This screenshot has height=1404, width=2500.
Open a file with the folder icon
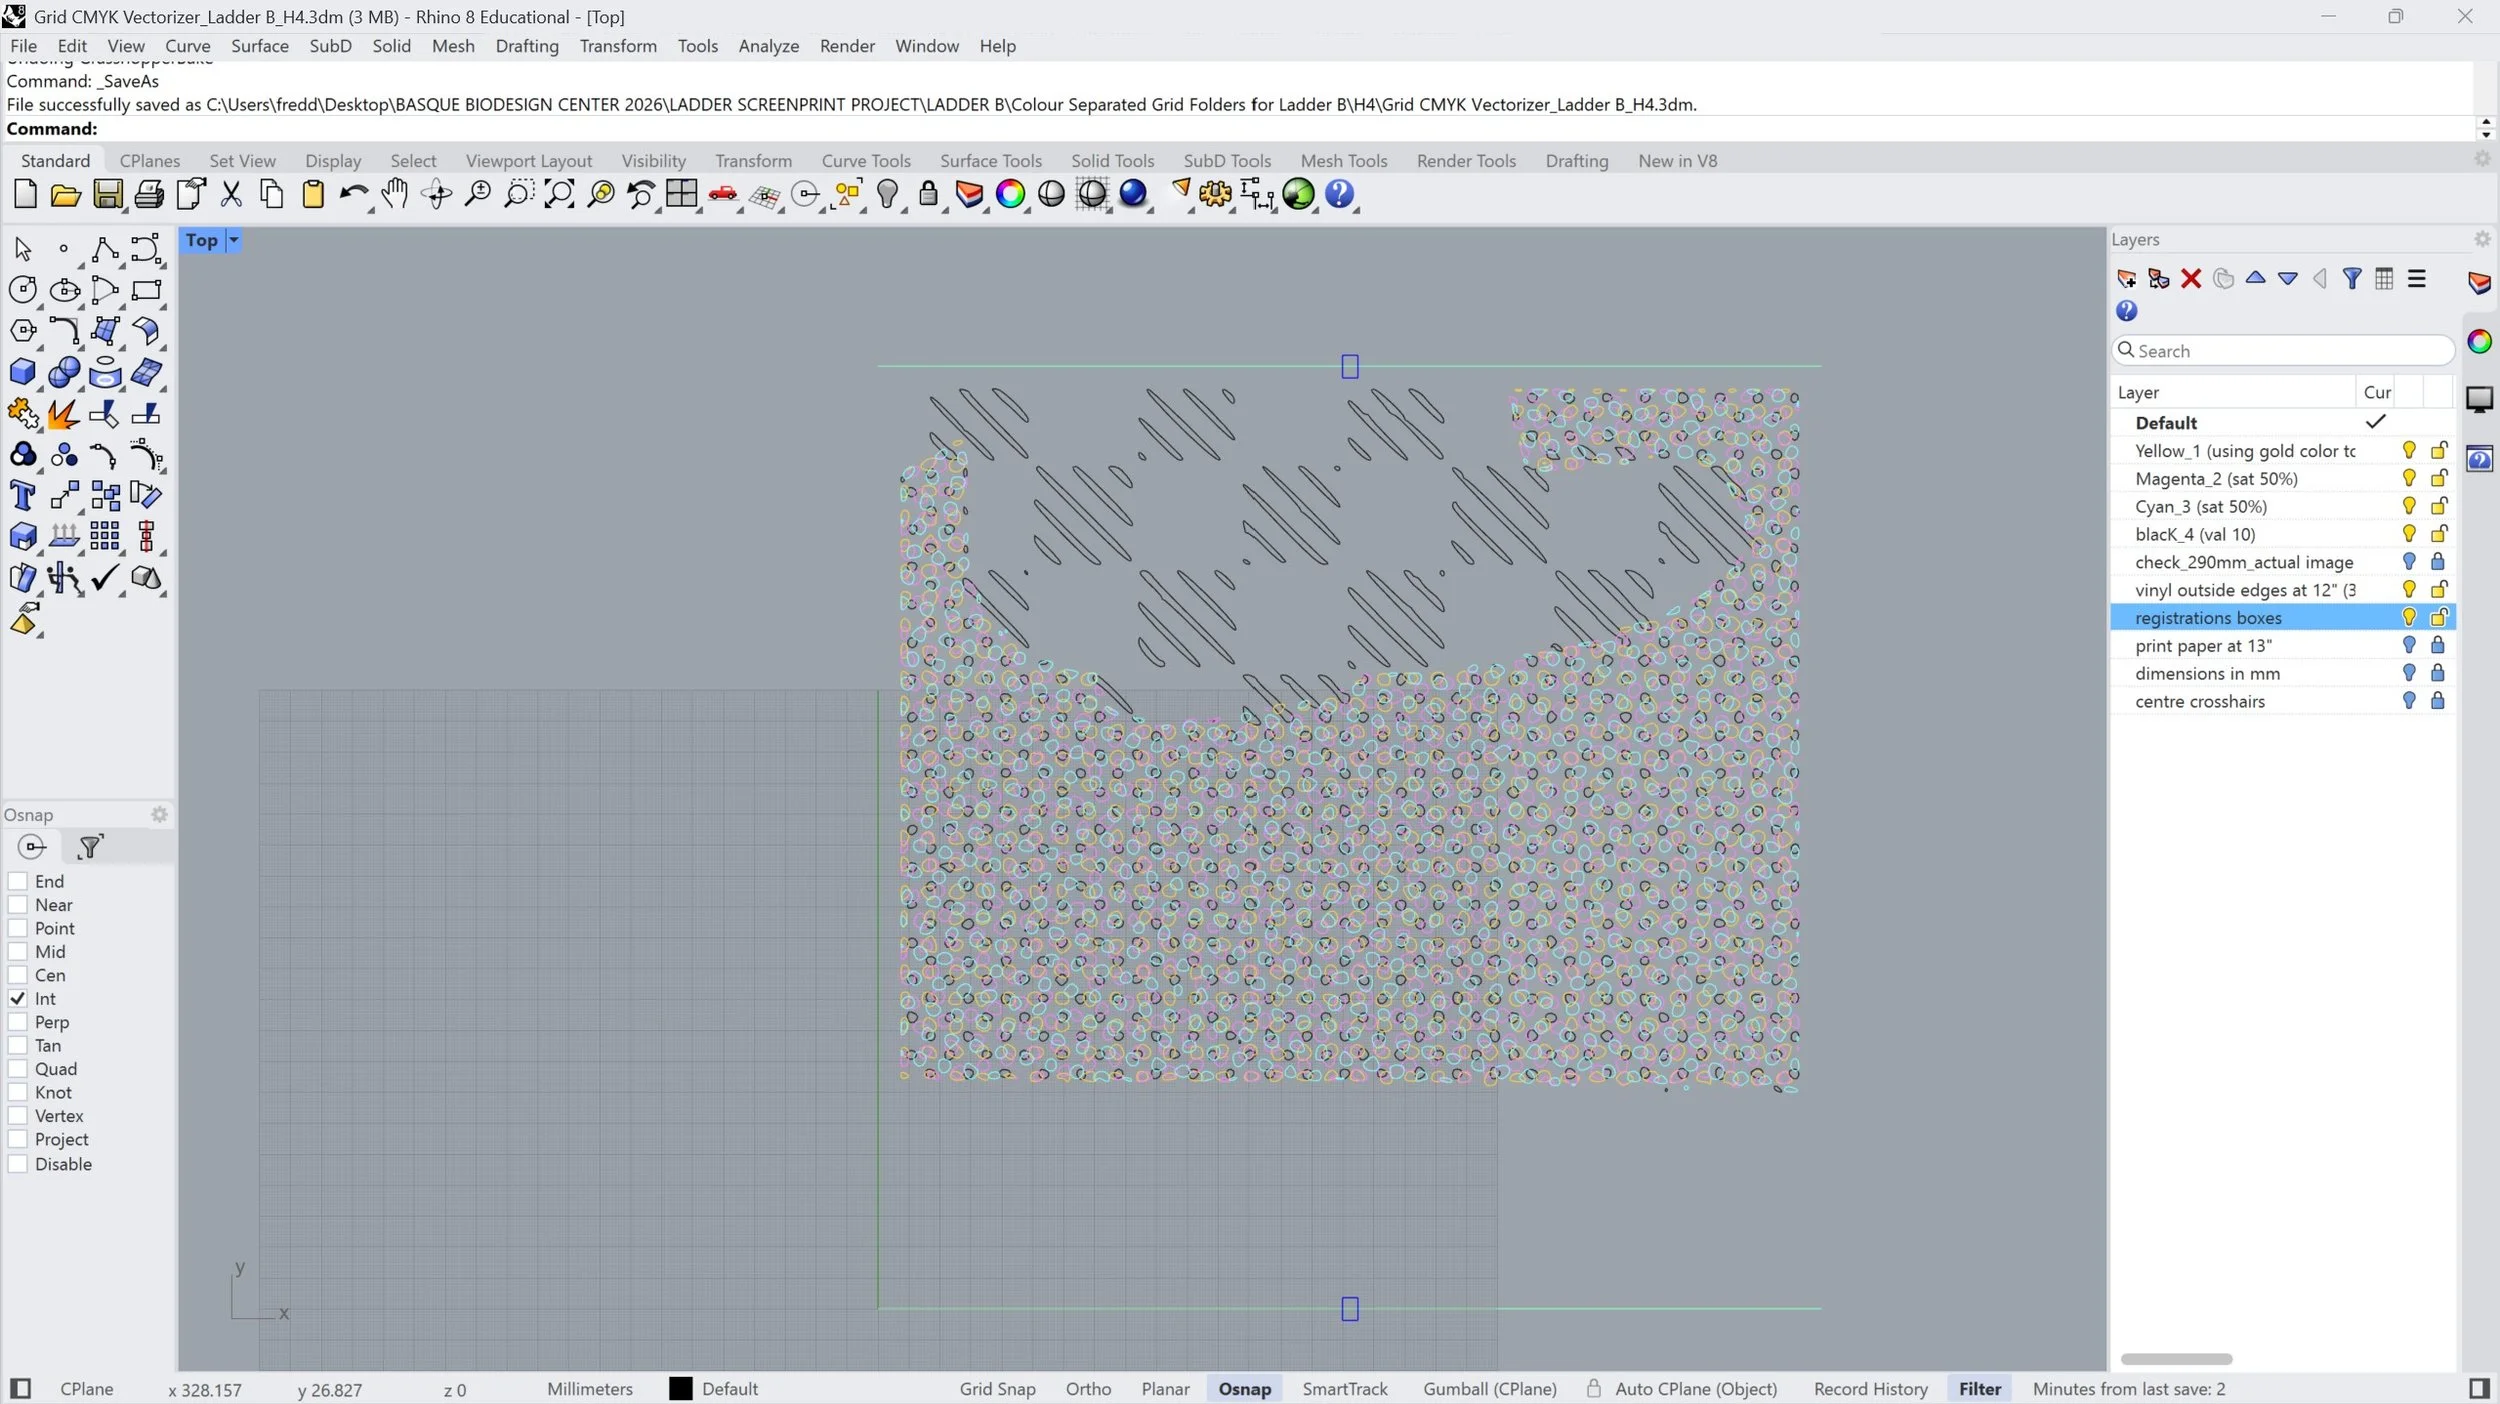coord(66,194)
